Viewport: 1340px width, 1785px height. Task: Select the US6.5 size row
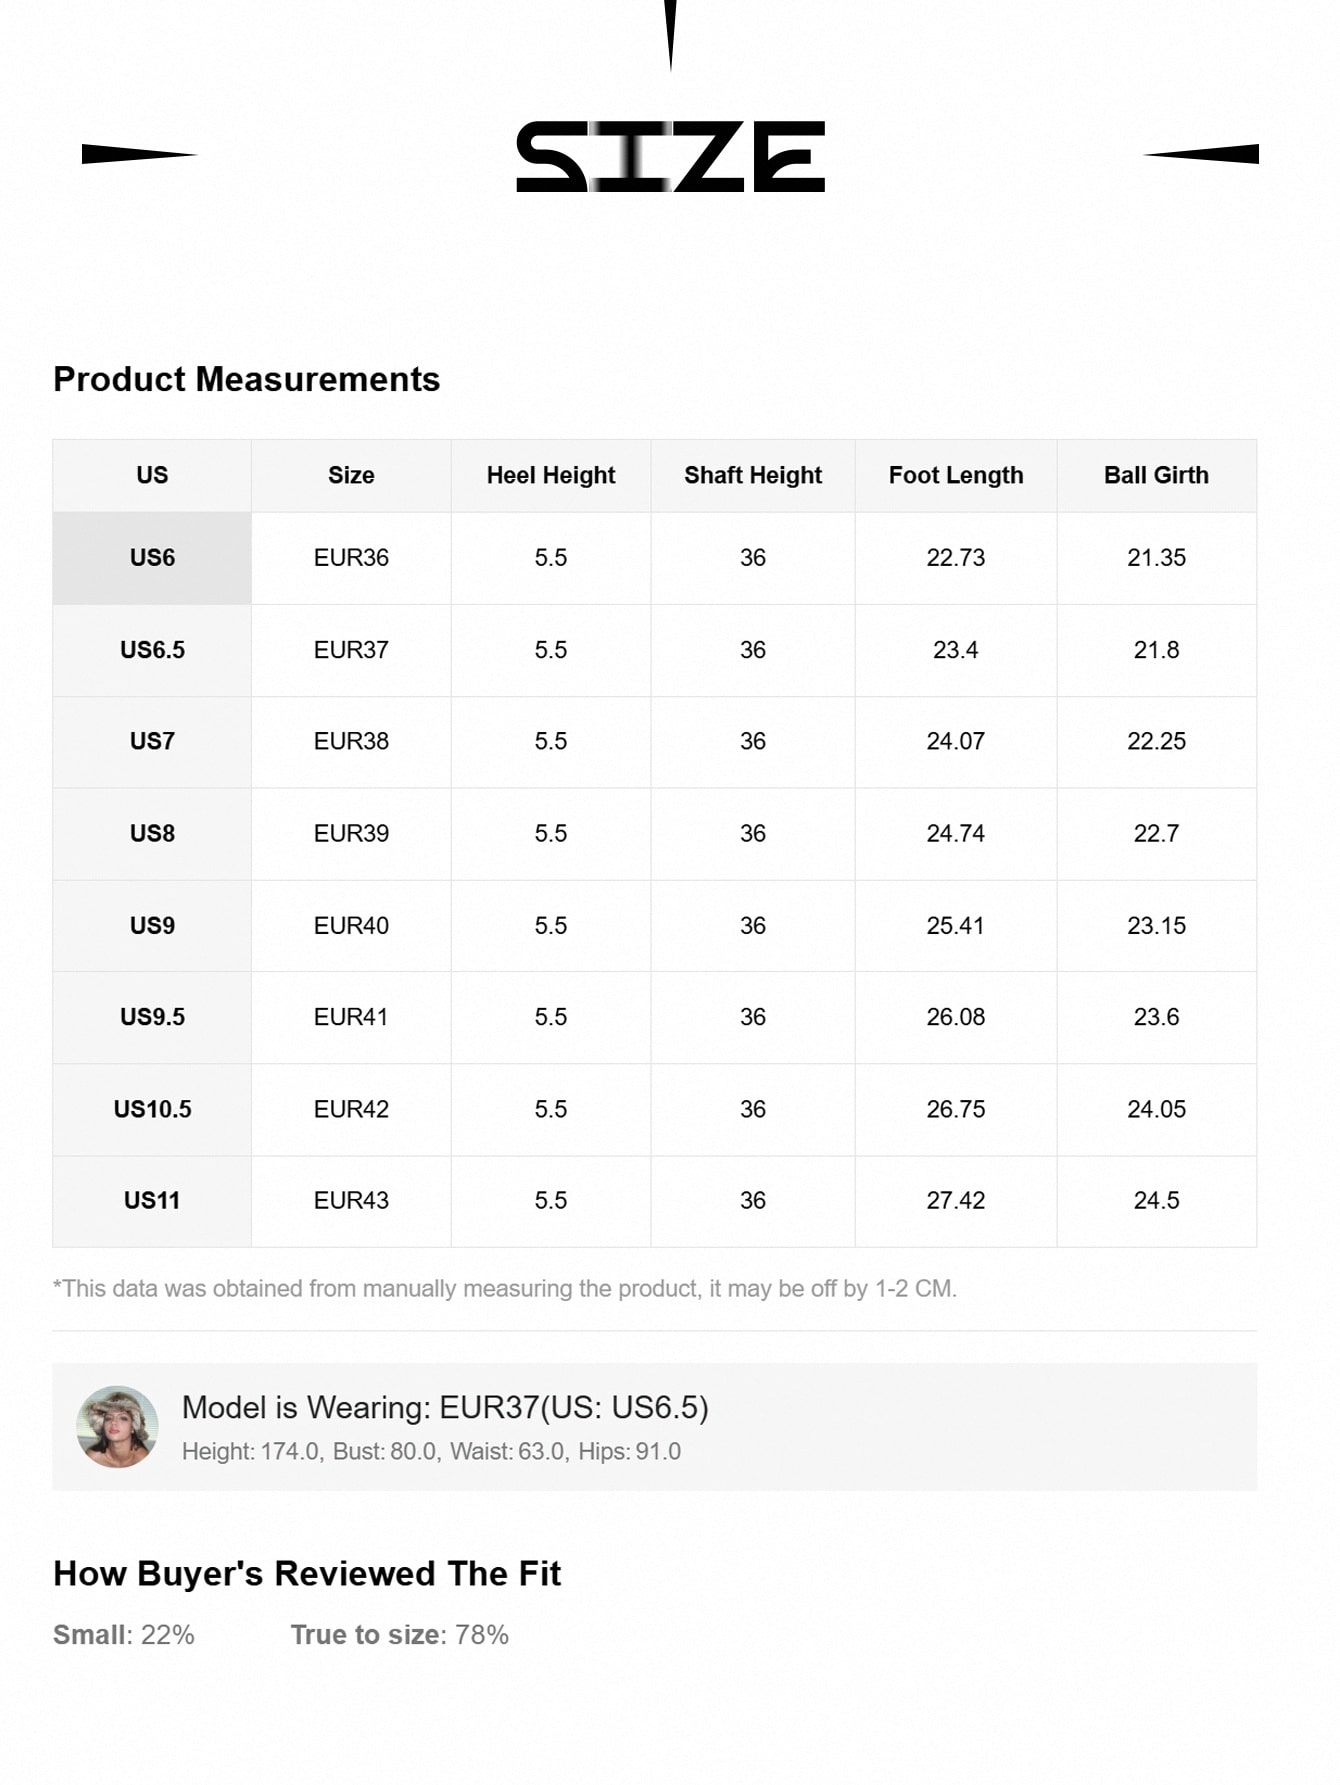tap(152, 650)
